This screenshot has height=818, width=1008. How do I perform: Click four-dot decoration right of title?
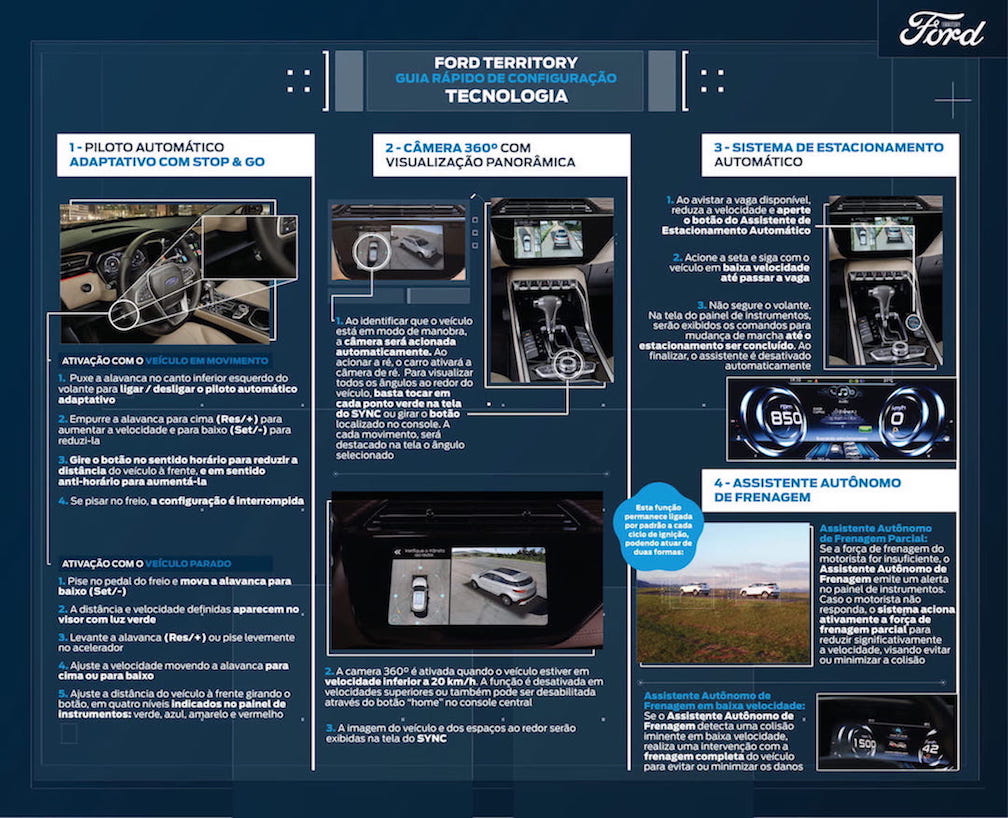pyautogui.click(x=712, y=81)
